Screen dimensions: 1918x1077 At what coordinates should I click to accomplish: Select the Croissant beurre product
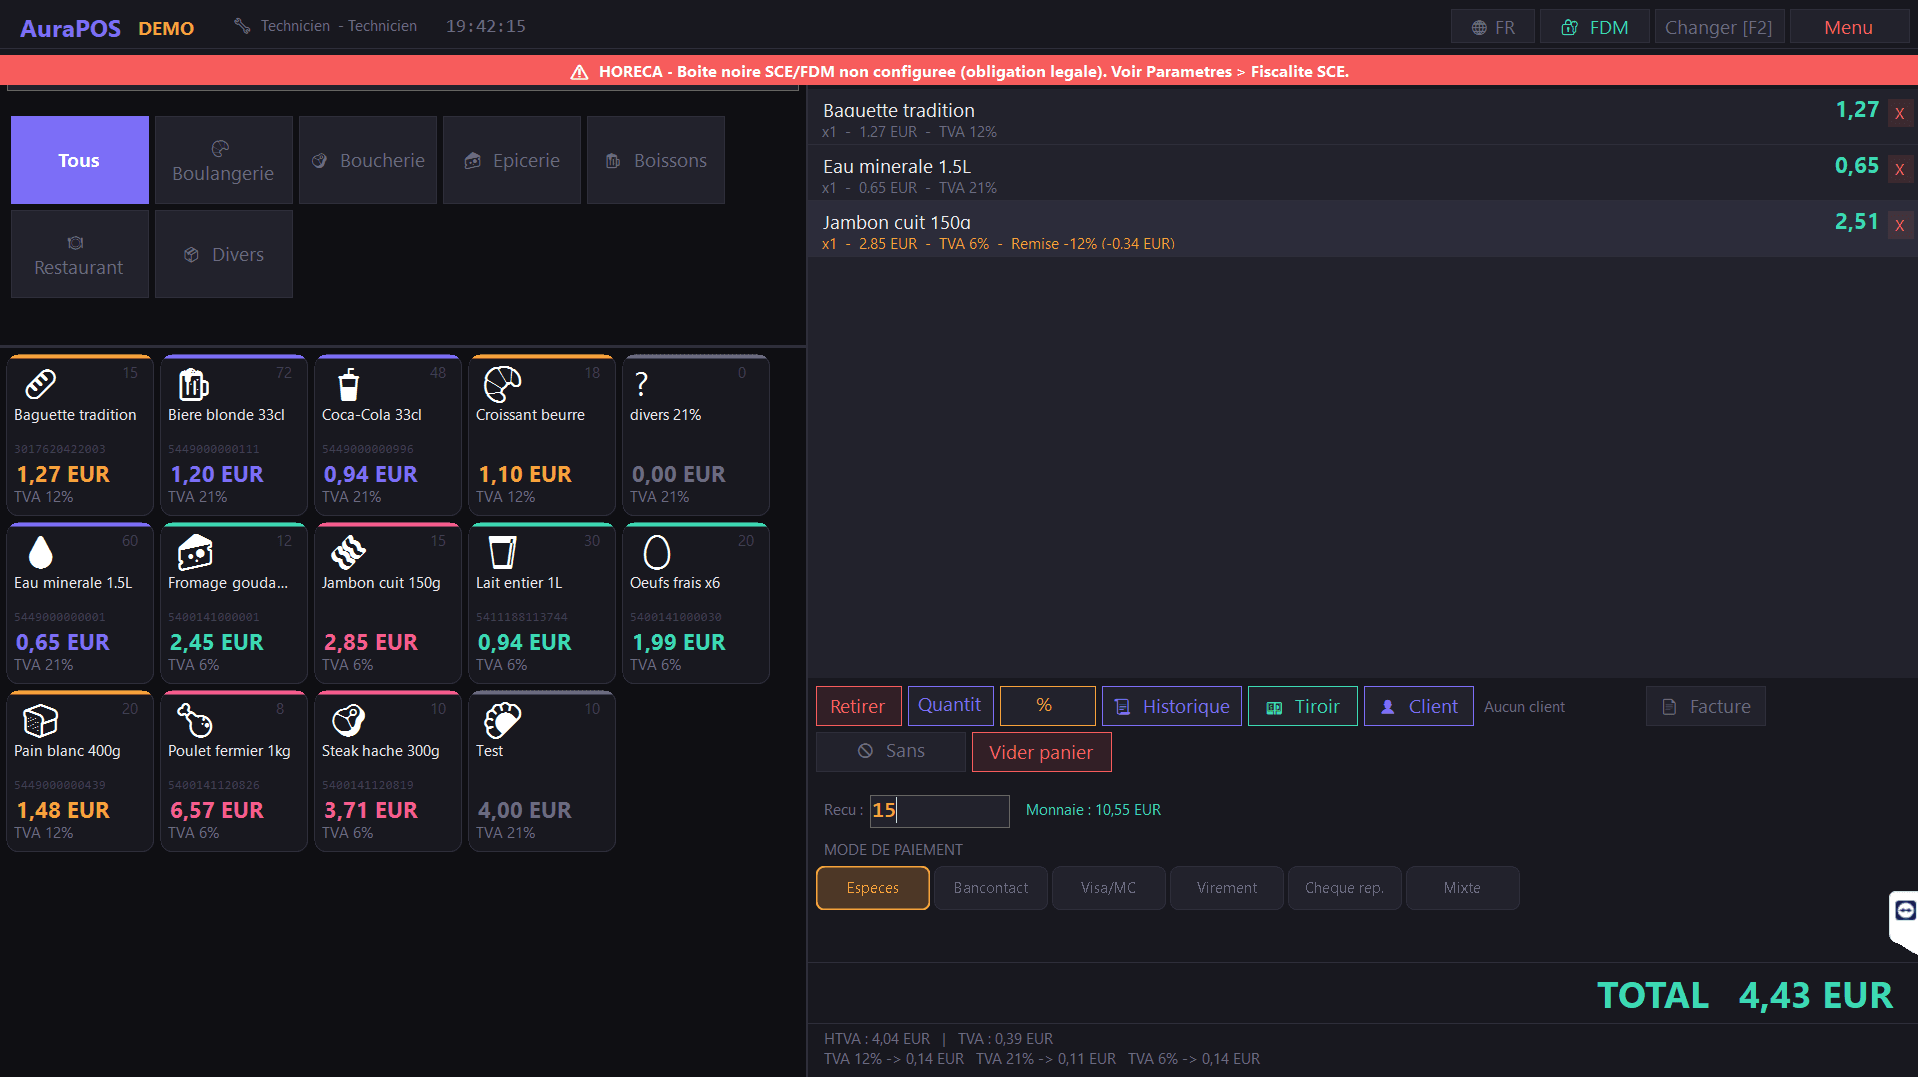(x=542, y=435)
